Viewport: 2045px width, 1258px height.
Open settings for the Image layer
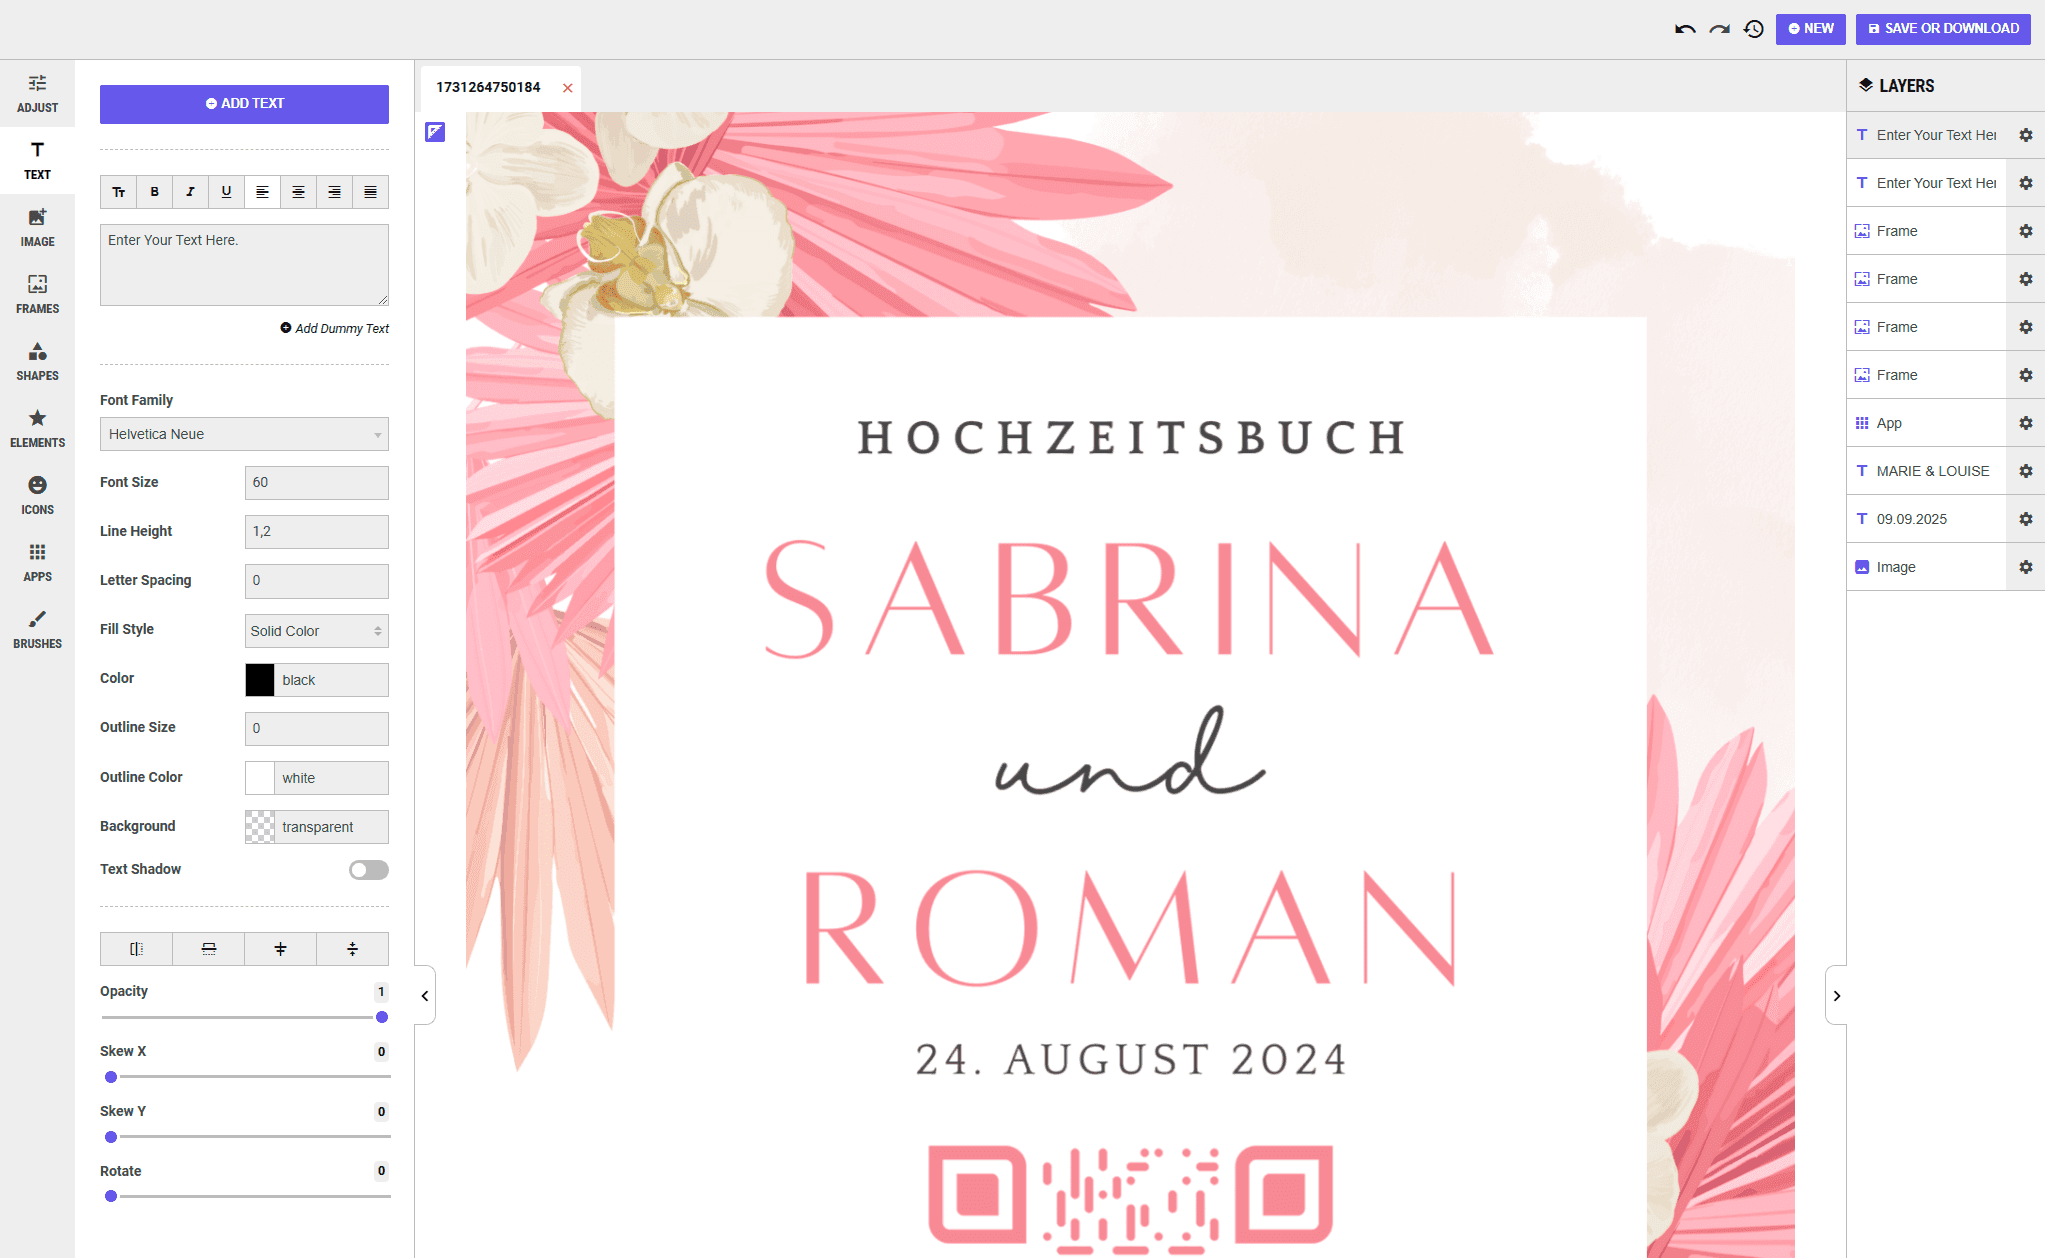[x=2027, y=566]
